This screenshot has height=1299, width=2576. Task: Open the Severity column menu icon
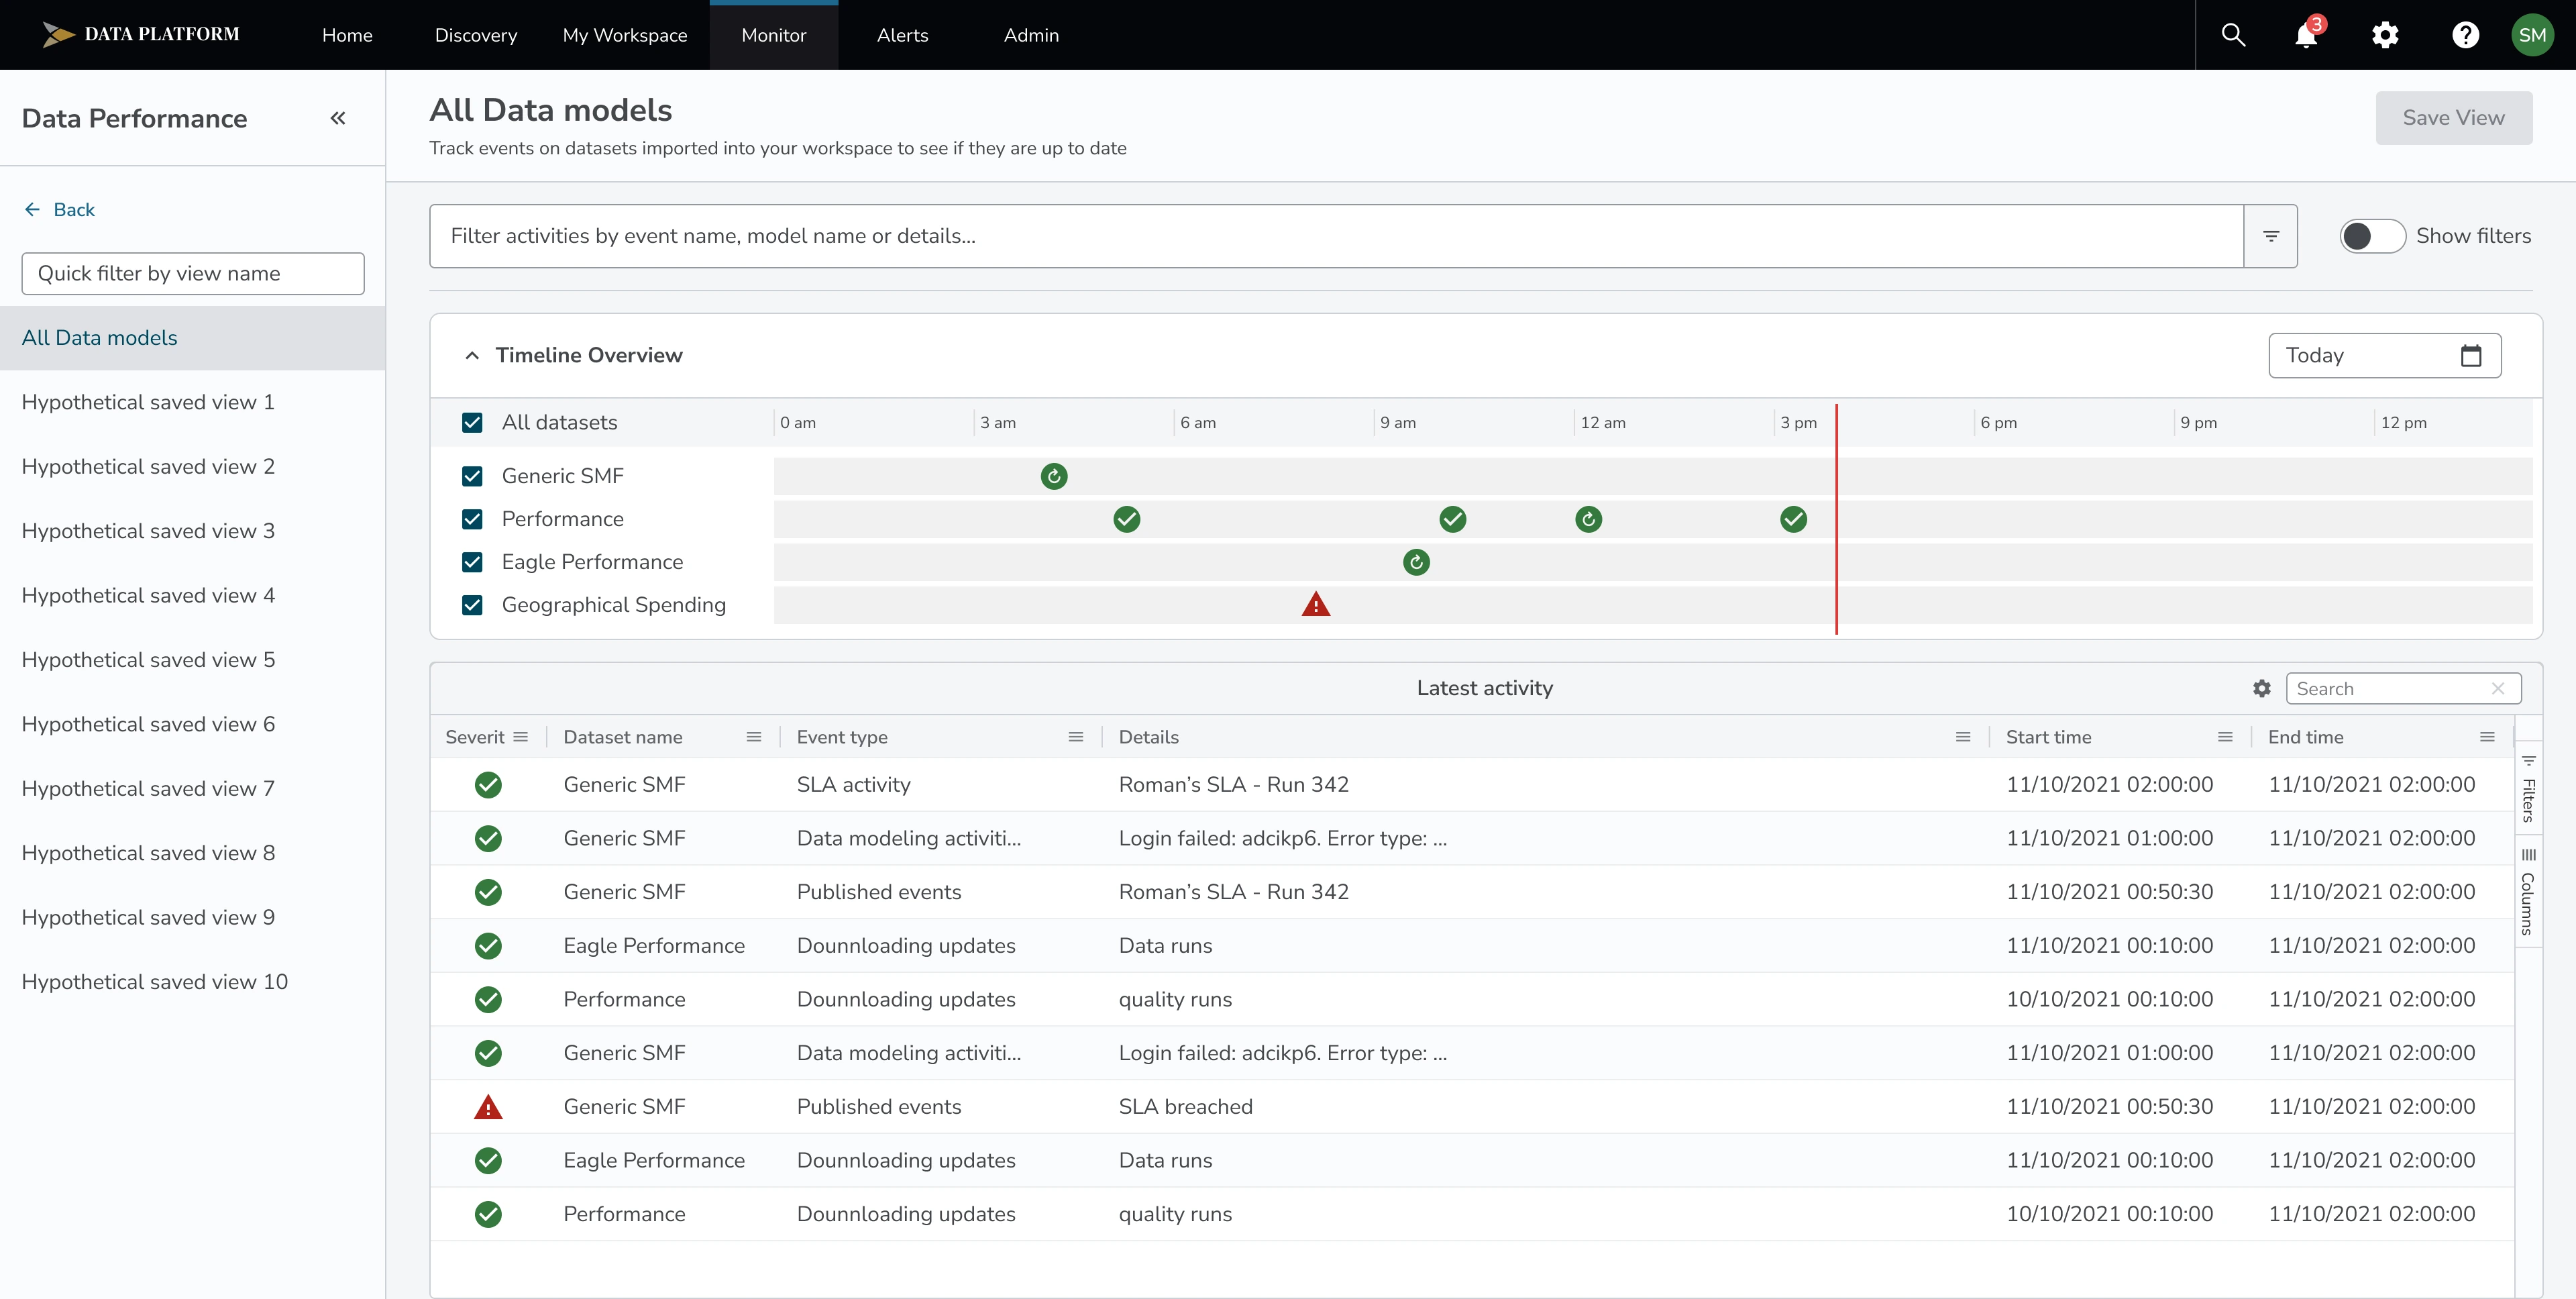coord(520,737)
